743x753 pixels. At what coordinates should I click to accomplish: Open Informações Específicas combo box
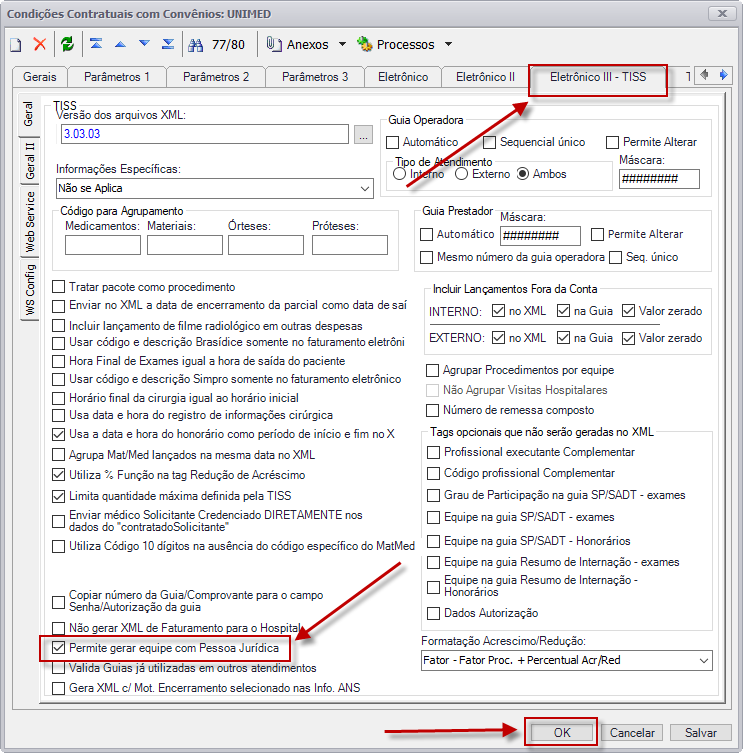215,188
